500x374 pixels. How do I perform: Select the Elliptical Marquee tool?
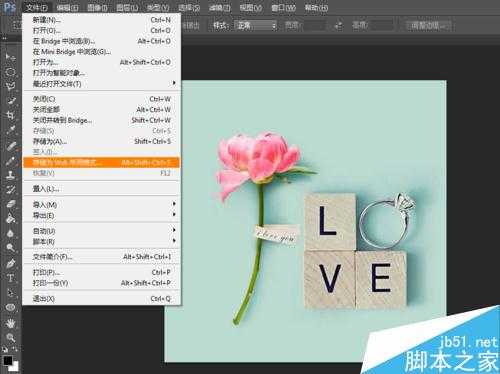(x=10, y=72)
